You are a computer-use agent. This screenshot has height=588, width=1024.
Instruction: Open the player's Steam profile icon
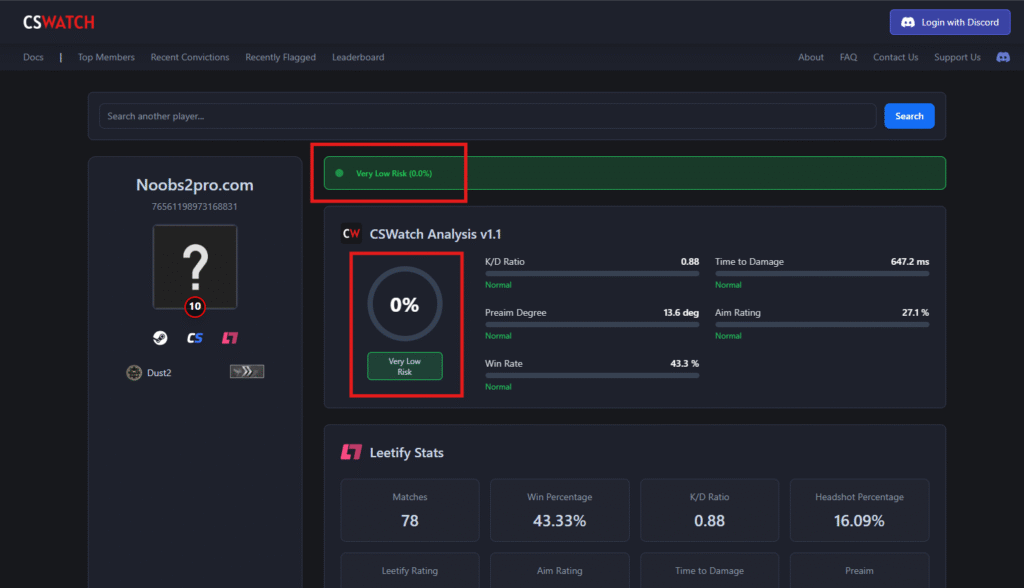click(160, 338)
